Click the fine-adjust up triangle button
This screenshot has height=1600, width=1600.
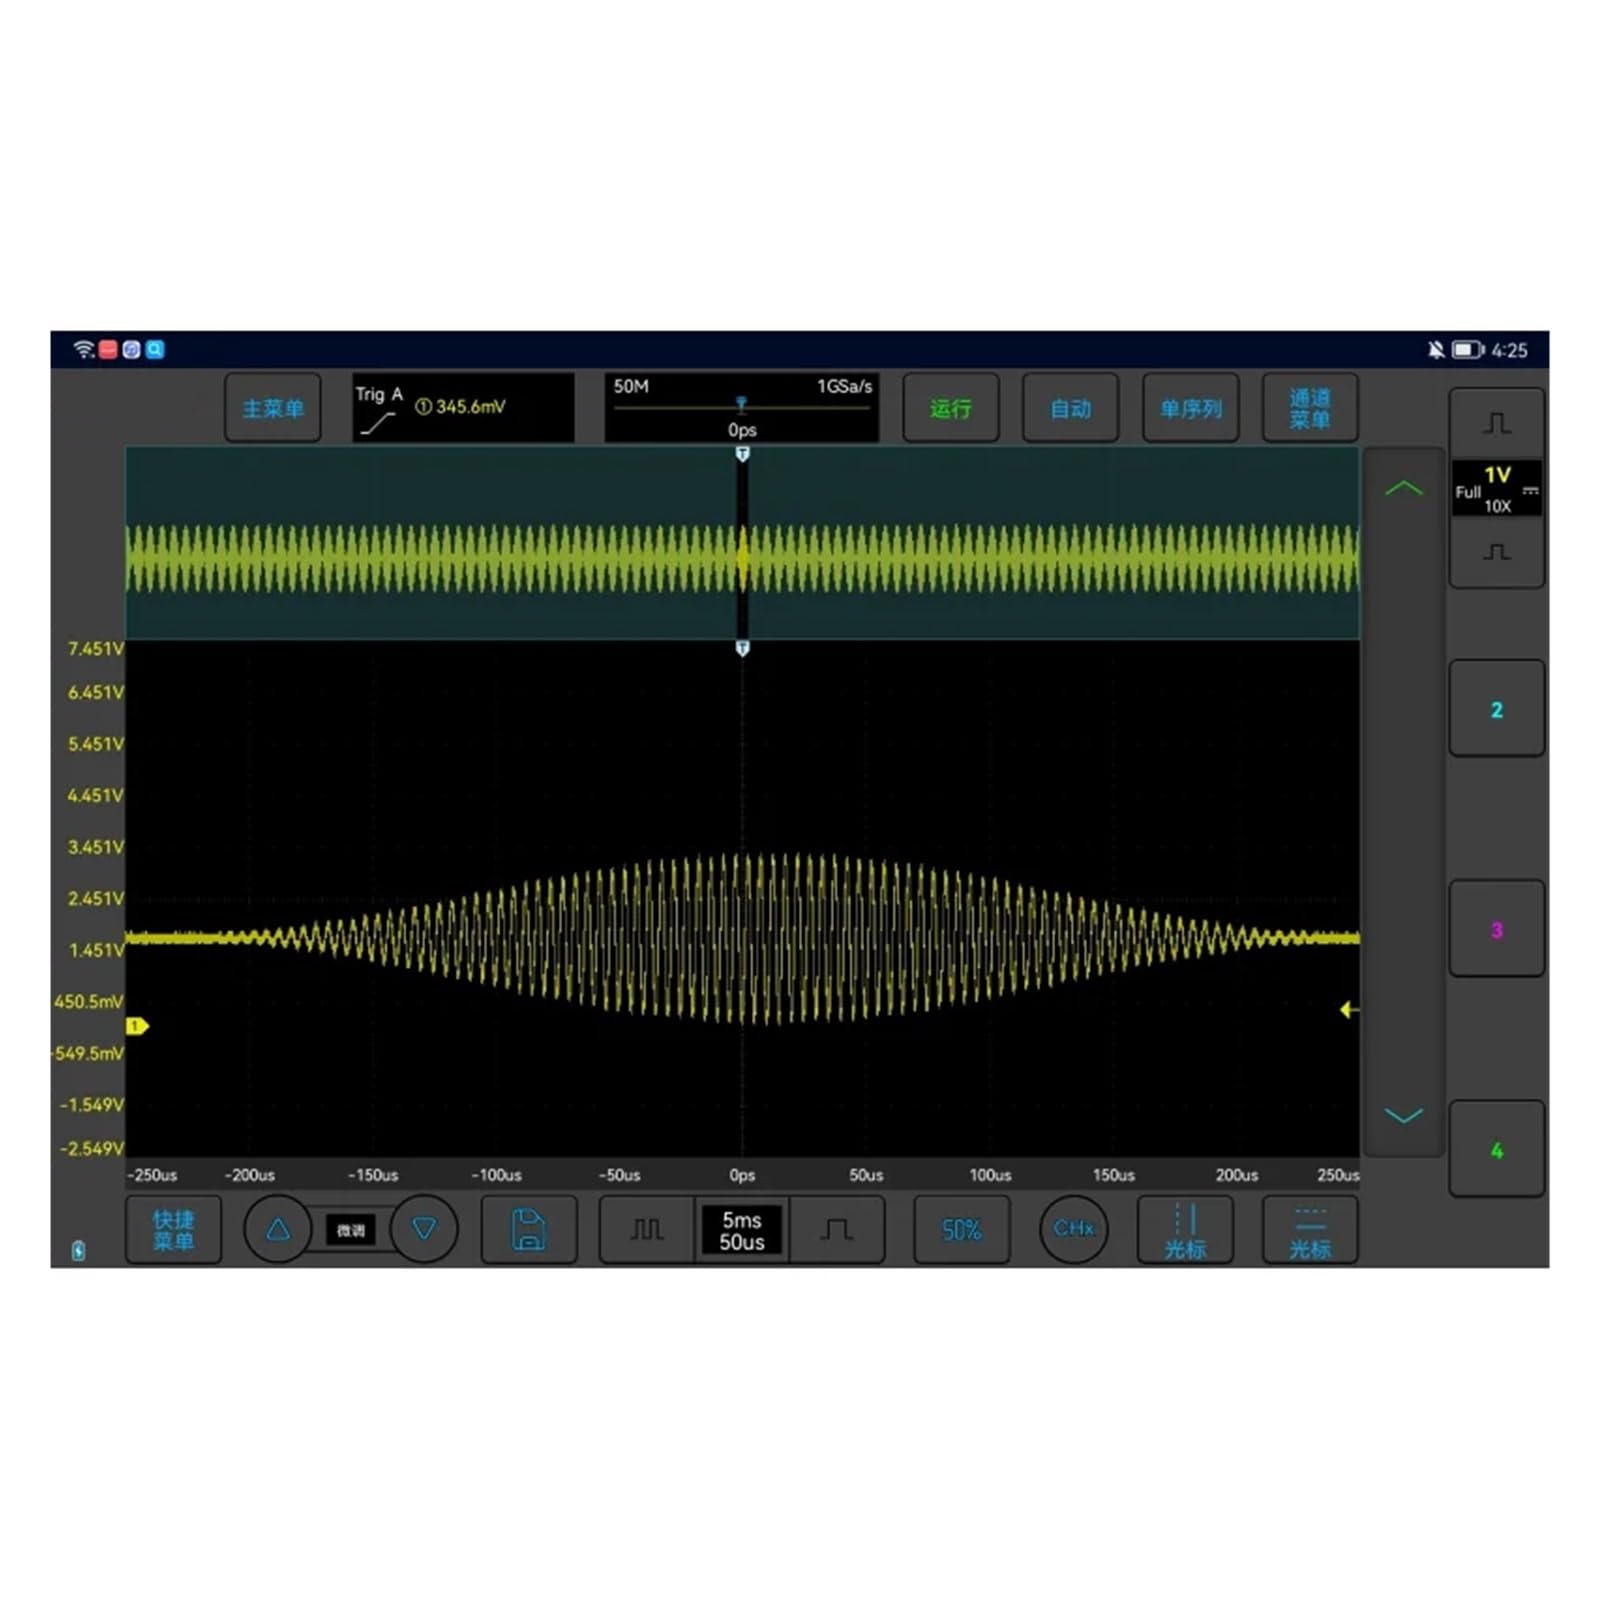[278, 1229]
